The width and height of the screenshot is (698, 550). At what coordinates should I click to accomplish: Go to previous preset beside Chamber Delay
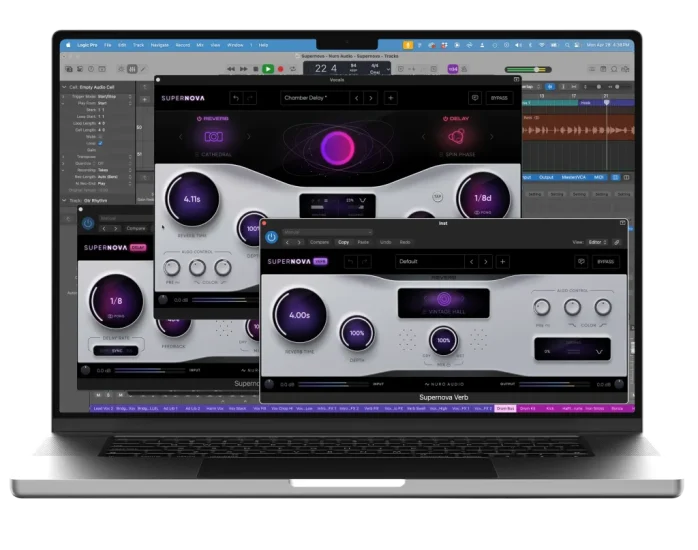(x=357, y=98)
